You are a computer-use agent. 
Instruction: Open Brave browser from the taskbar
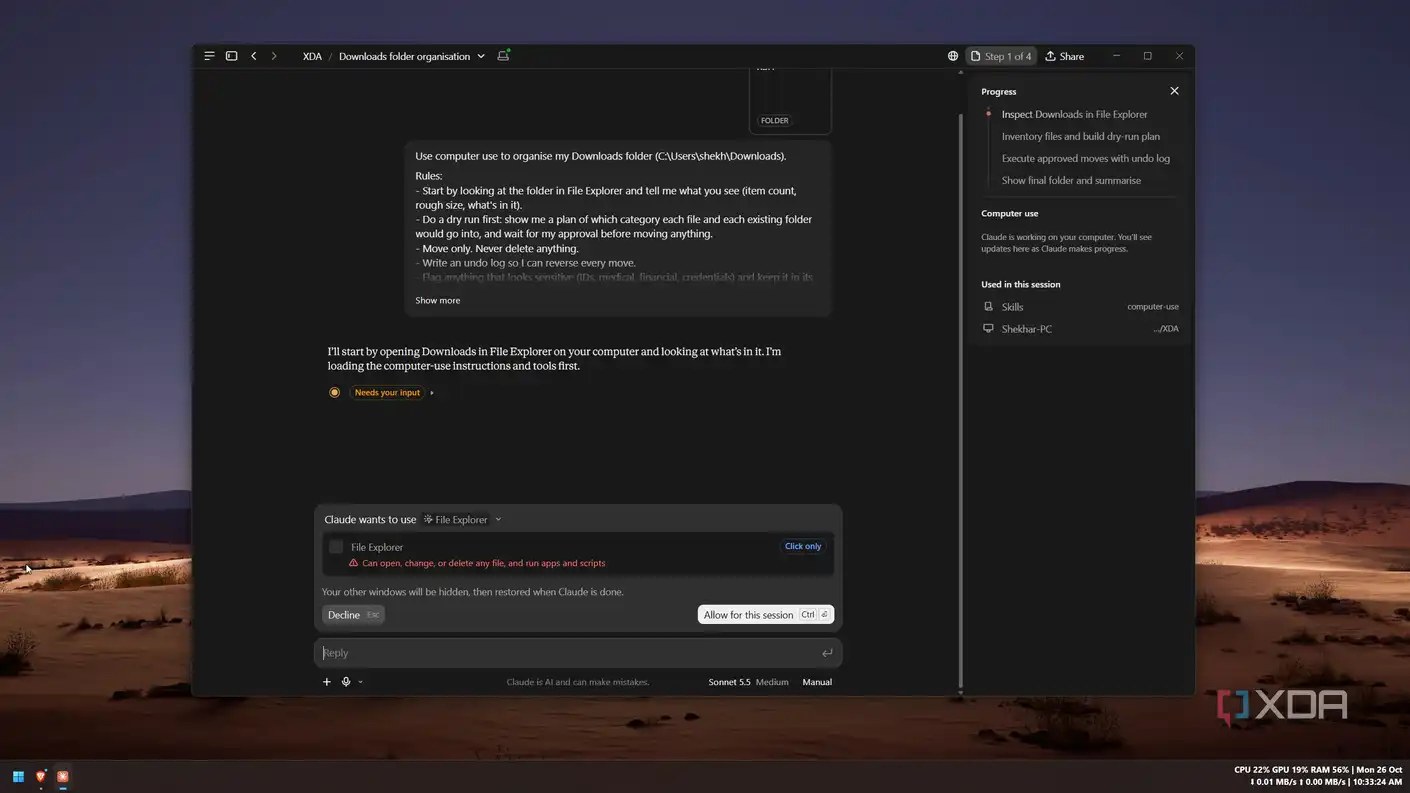(41, 776)
